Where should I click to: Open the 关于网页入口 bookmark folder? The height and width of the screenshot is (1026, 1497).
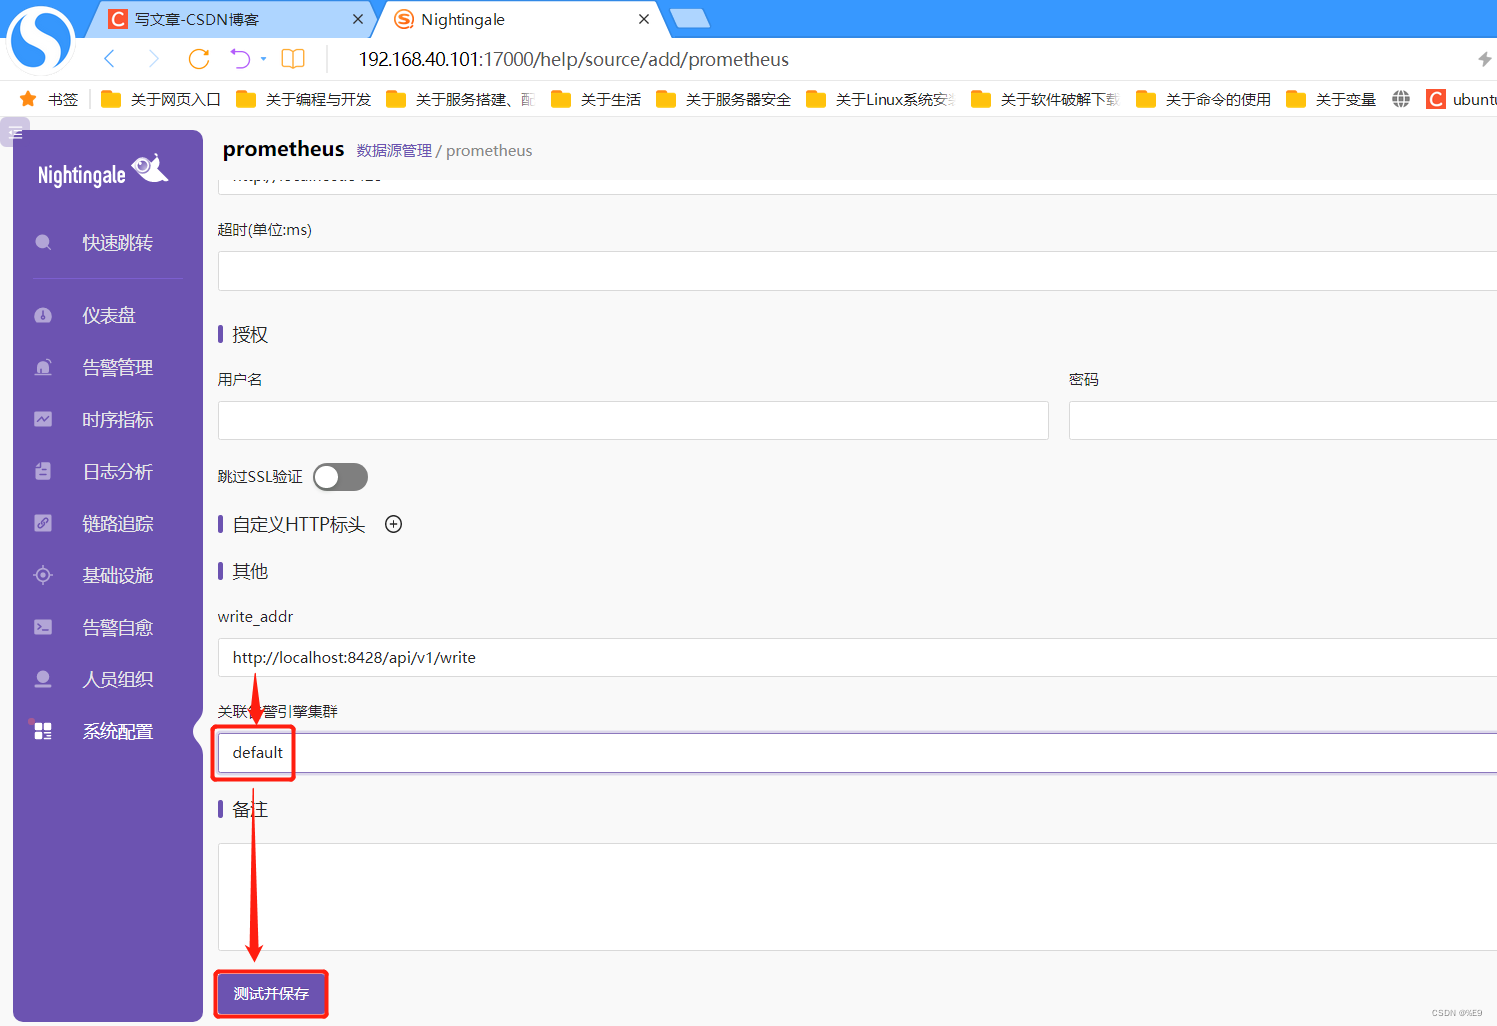pyautogui.click(x=161, y=99)
